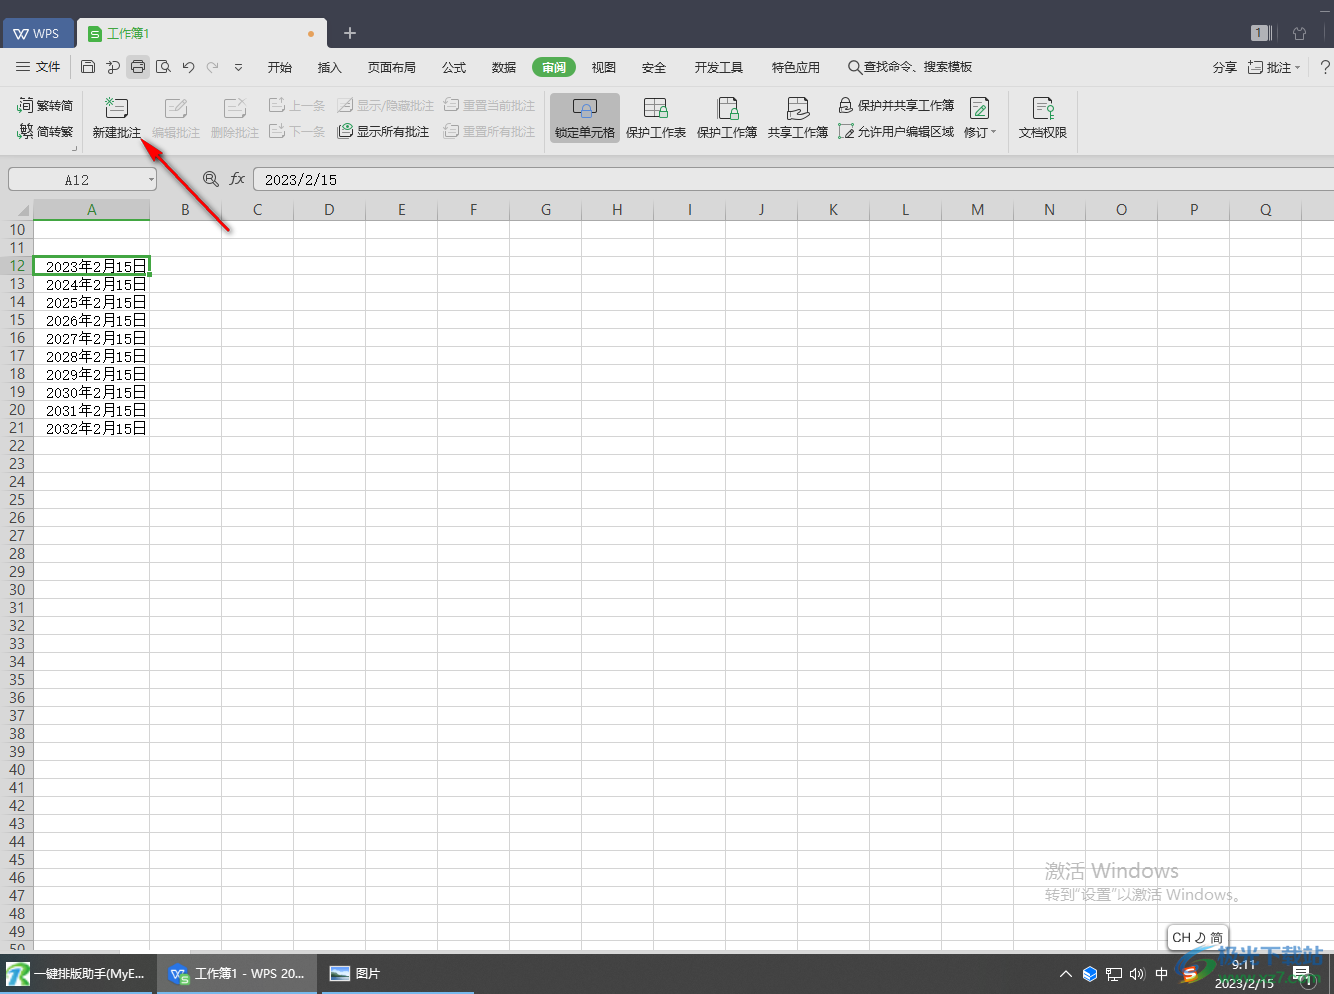Click the 新建批注 (New Comment) button
The height and width of the screenshot is (994, 1334).
pyautogui.click(x=117, y=118)
